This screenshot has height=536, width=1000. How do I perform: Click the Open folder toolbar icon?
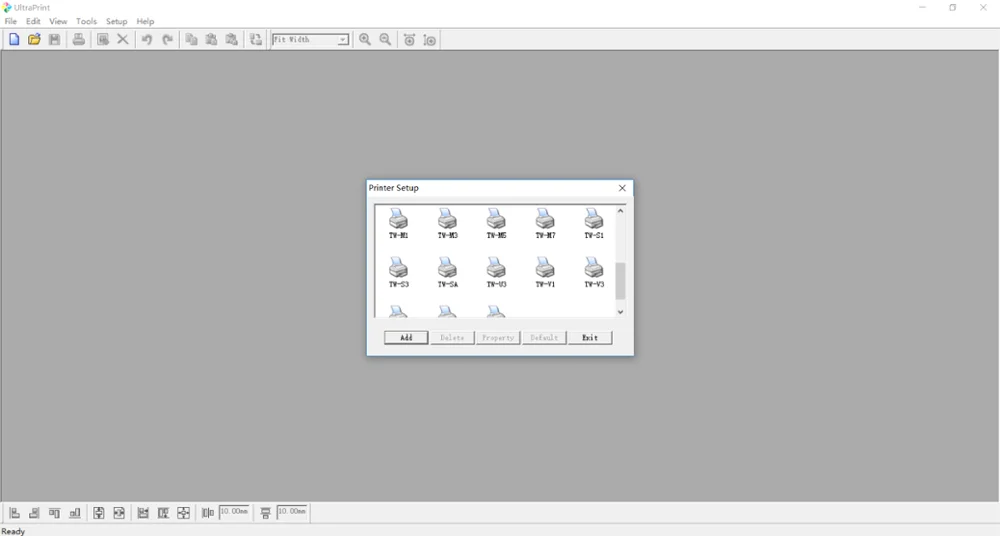[x=34, y=40]
